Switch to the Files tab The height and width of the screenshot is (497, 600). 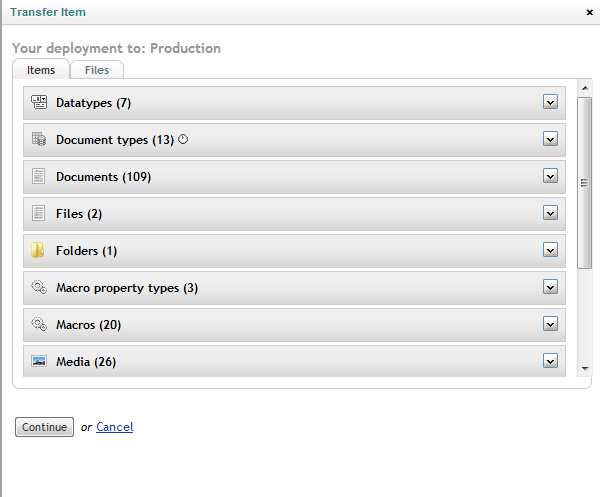pos(97,70)
